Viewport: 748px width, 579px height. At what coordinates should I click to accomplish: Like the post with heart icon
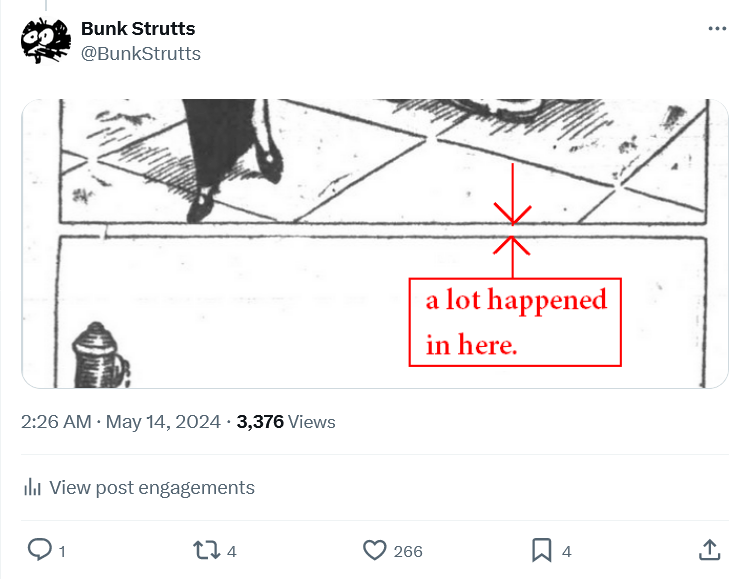tap(374, 550)
